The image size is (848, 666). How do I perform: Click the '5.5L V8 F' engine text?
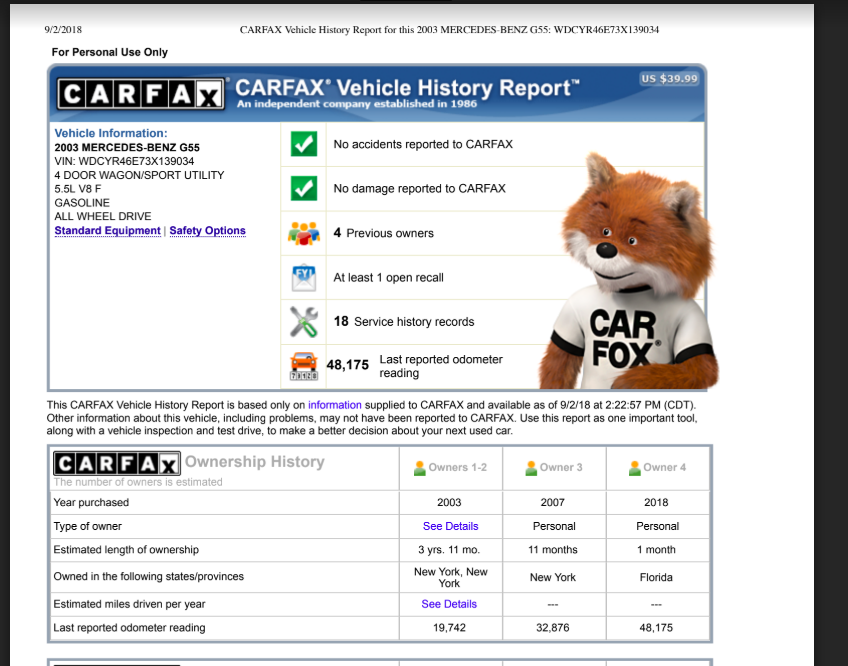coord(77,189)
